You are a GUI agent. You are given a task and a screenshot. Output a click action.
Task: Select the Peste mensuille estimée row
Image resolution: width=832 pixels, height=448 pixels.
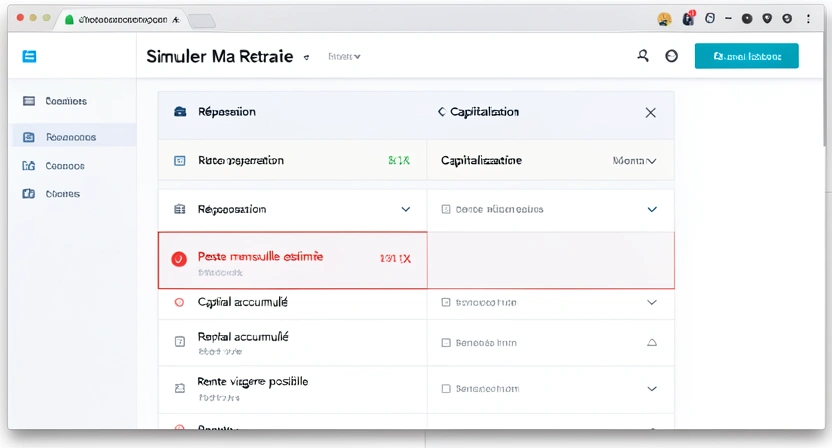[x=292, y=260]
